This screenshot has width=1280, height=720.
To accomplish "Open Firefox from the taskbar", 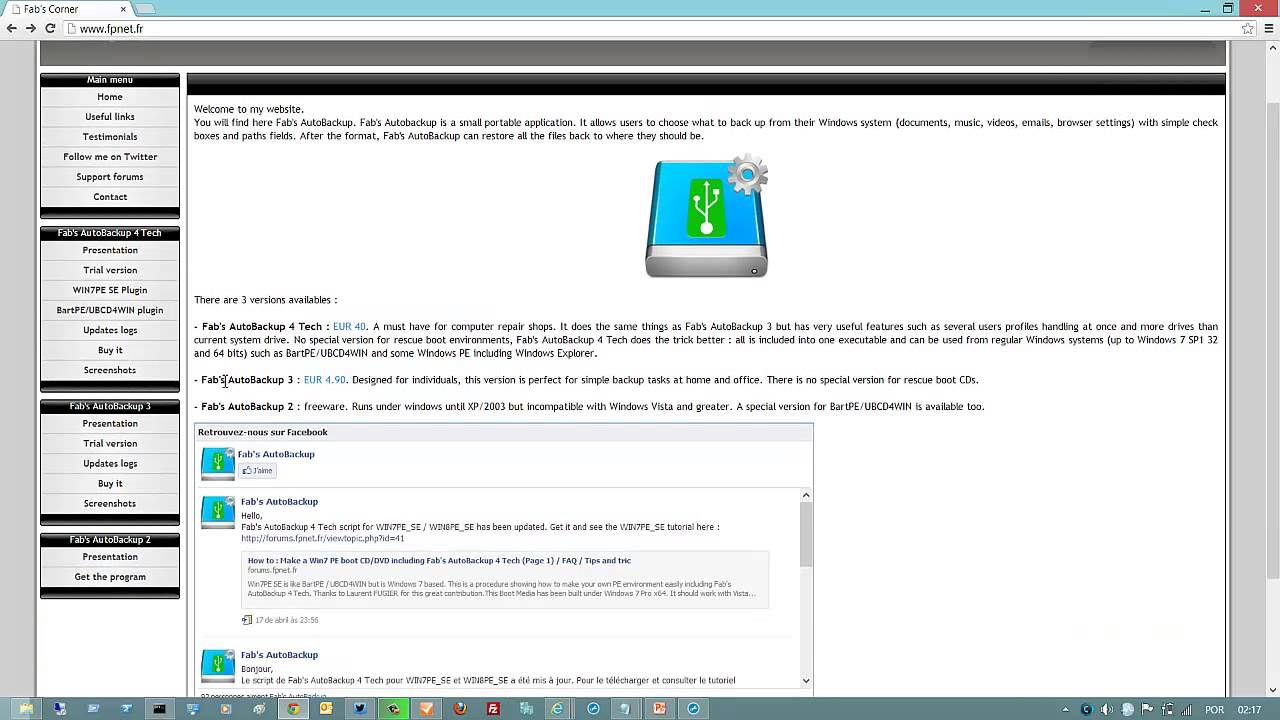I will (x=460, y=709).
